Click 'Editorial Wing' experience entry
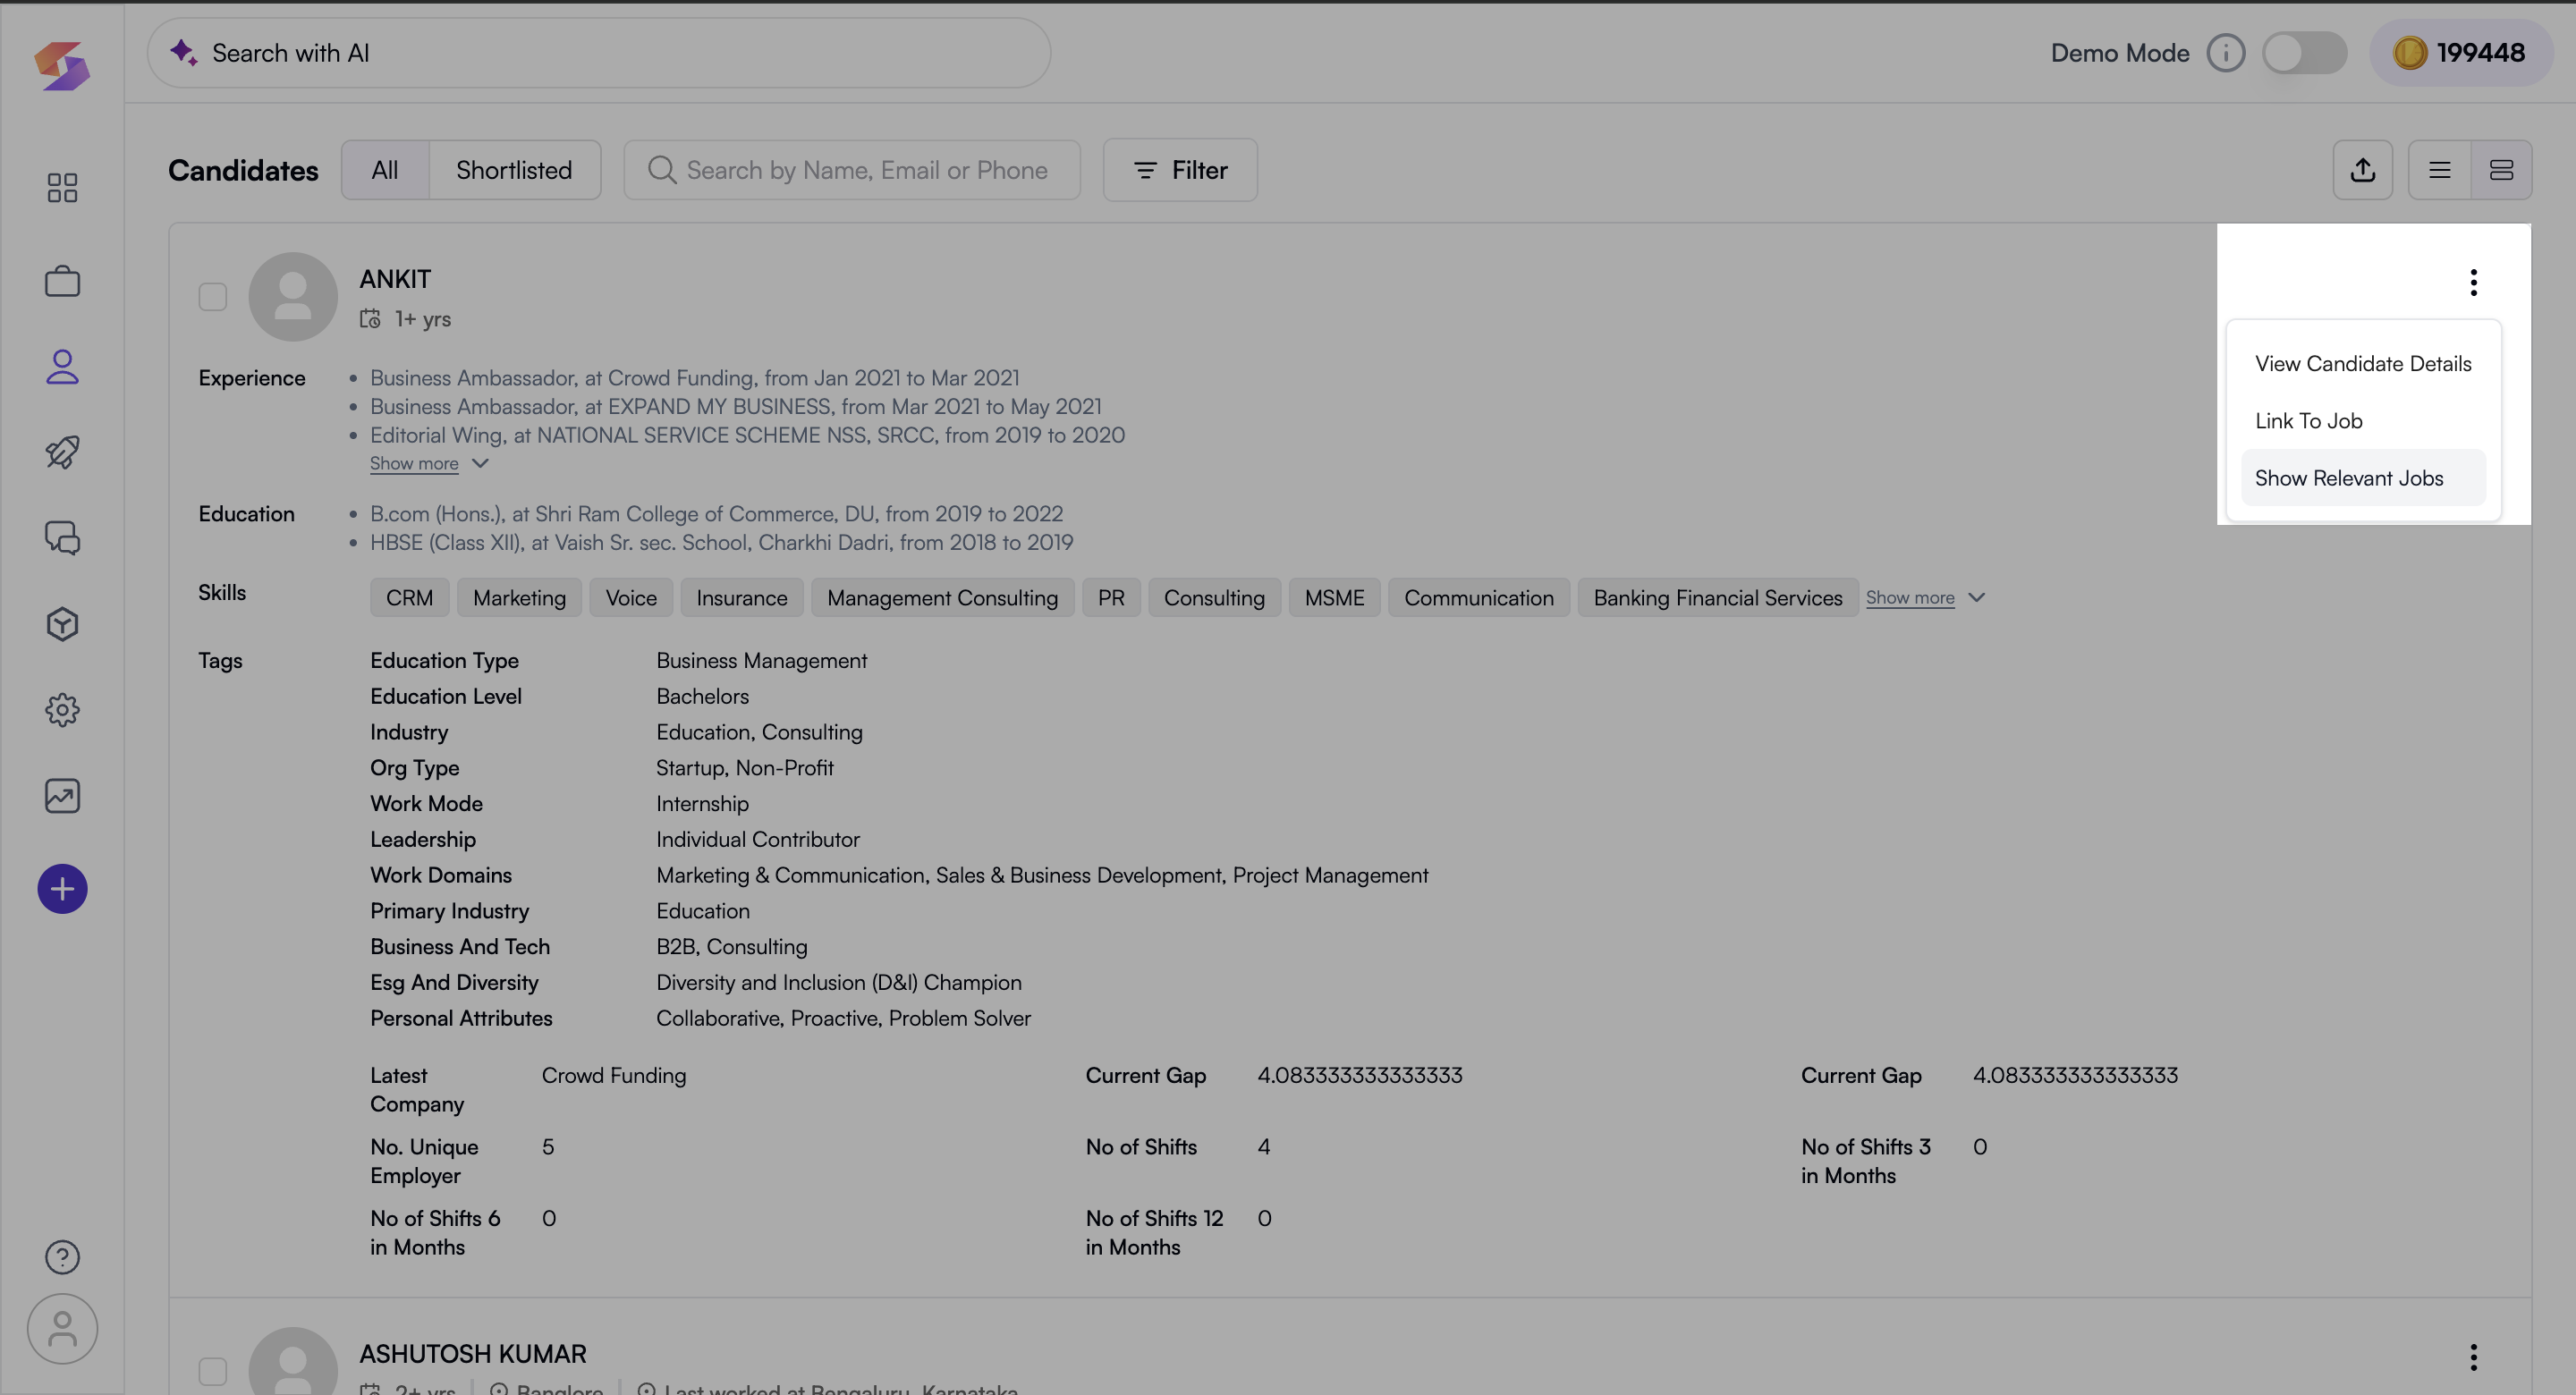Viewport: 2576px width, 1395px height. click(747, 435)
